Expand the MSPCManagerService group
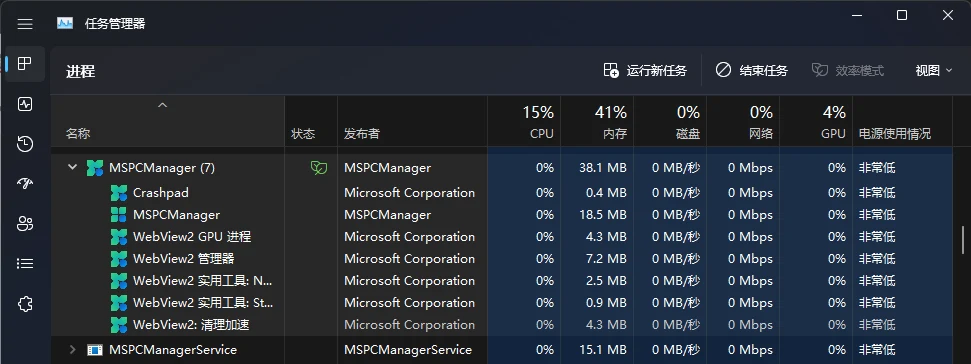The height and width of the screenshot is (364, 971). point(72,350)
